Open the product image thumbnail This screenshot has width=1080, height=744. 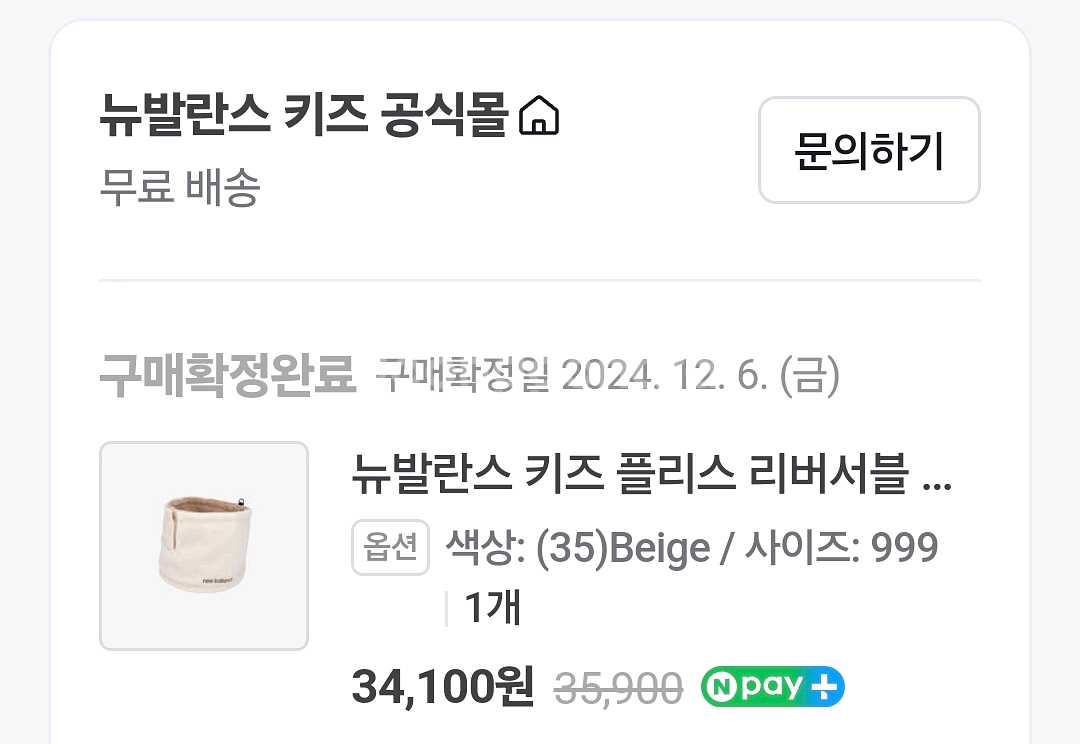204,545
